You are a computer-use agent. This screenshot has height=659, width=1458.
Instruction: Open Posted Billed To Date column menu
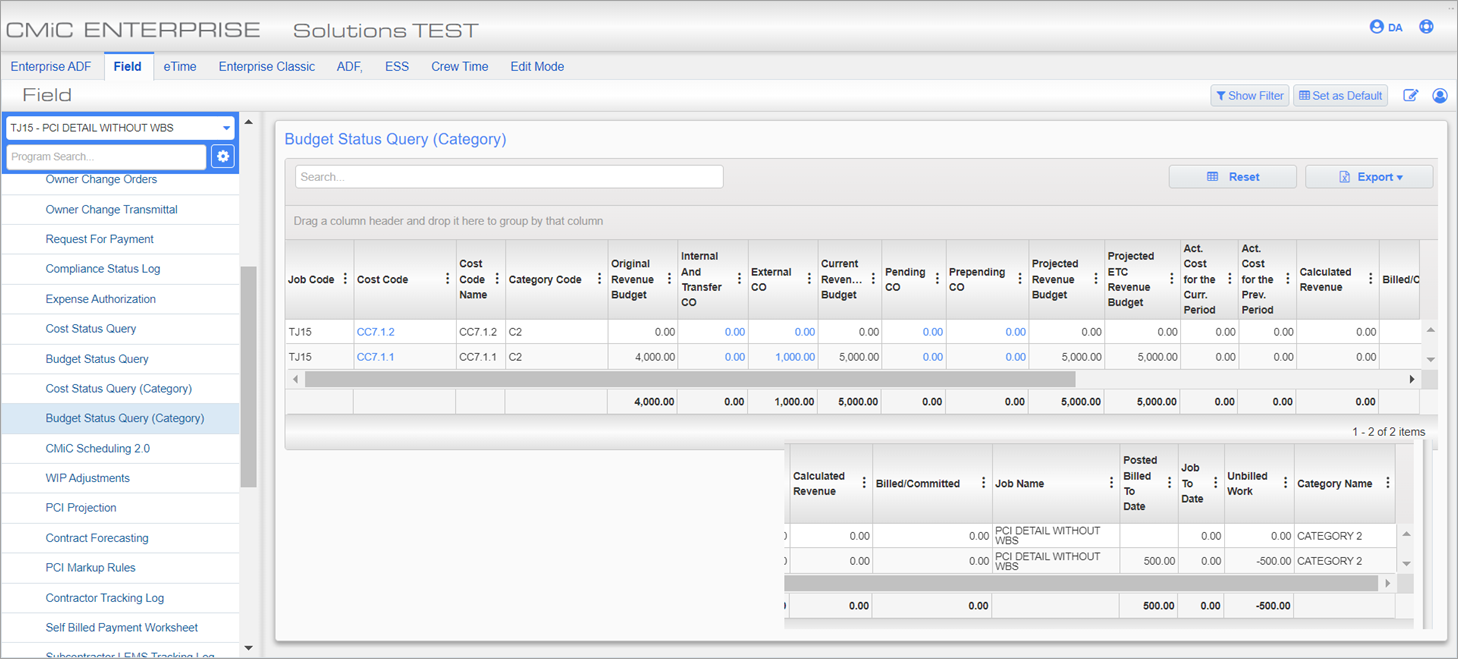[x=1169, y=483]
